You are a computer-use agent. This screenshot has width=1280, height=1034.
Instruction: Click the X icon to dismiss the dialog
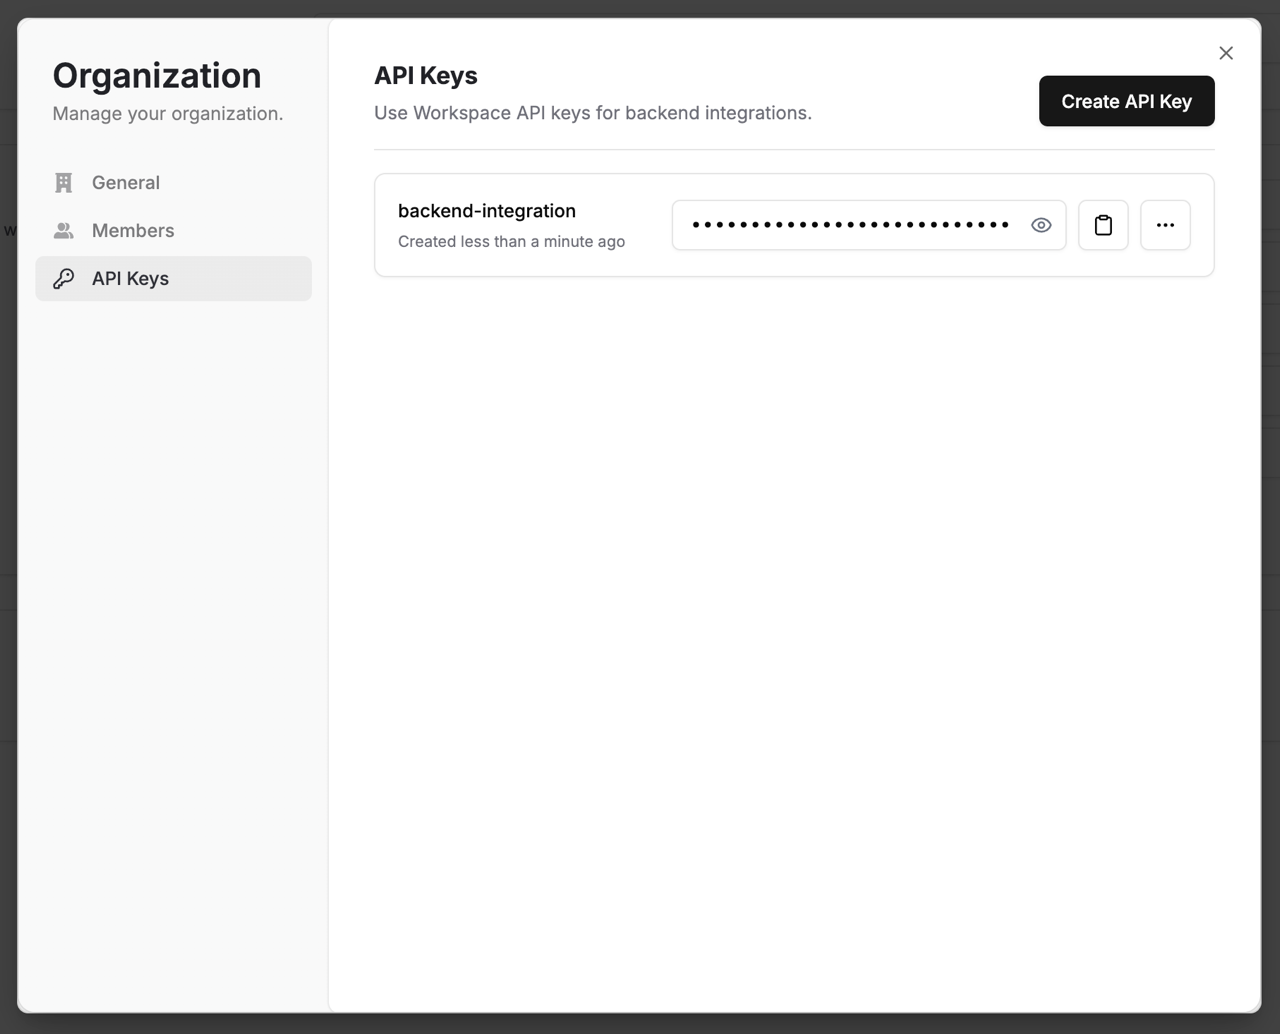point(1226,53)
